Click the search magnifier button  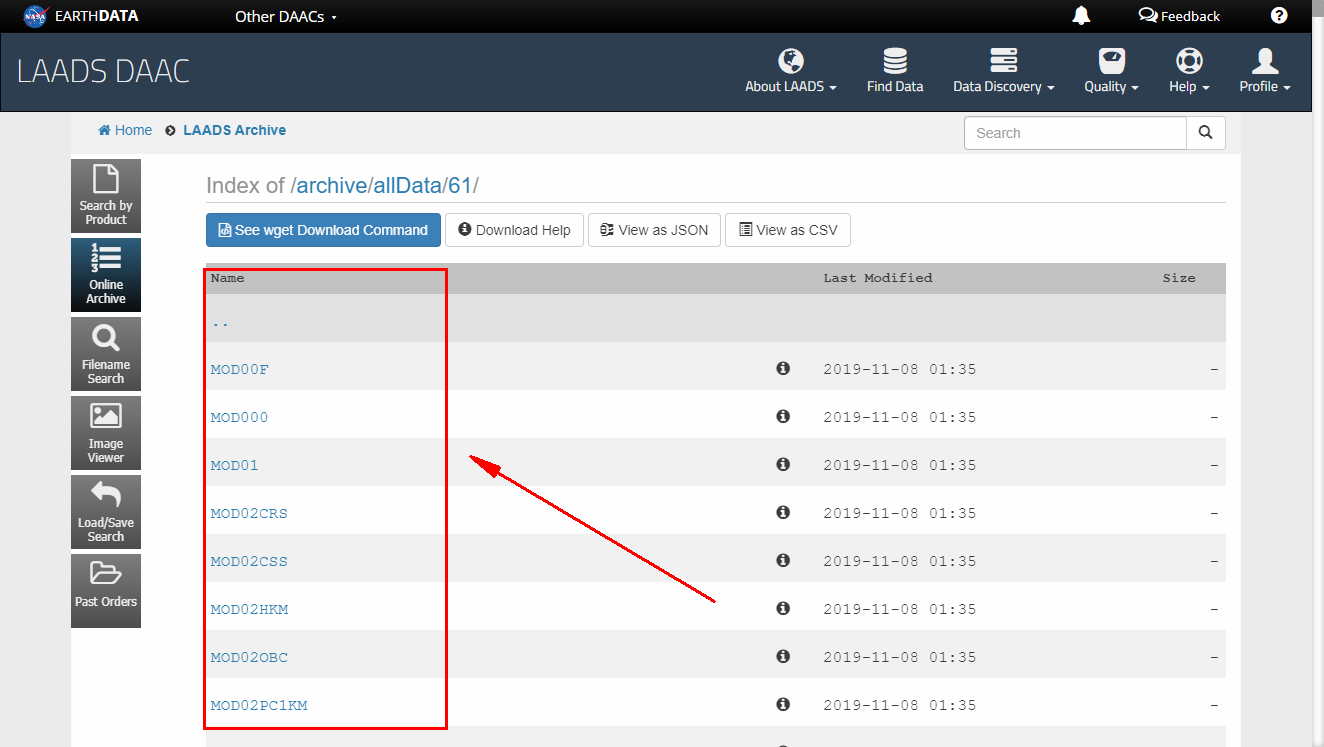tap(1206, 133)
